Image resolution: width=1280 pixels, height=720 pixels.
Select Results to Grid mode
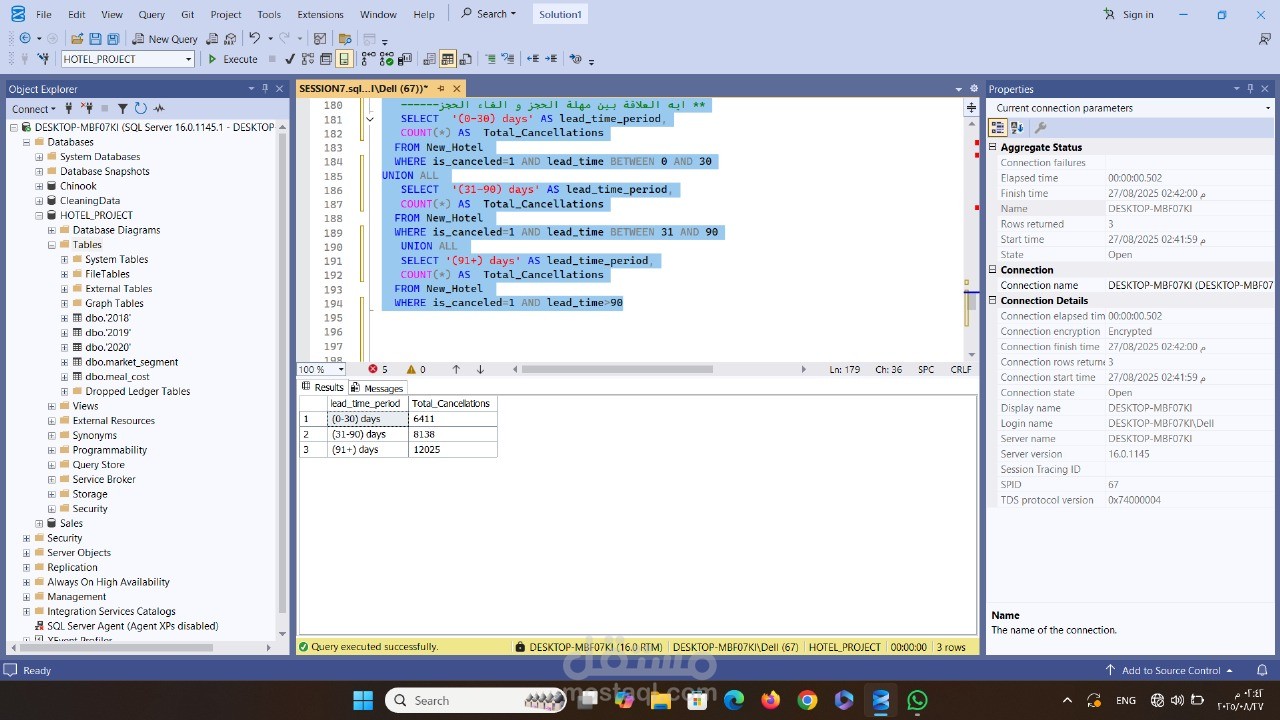point(447,59)
